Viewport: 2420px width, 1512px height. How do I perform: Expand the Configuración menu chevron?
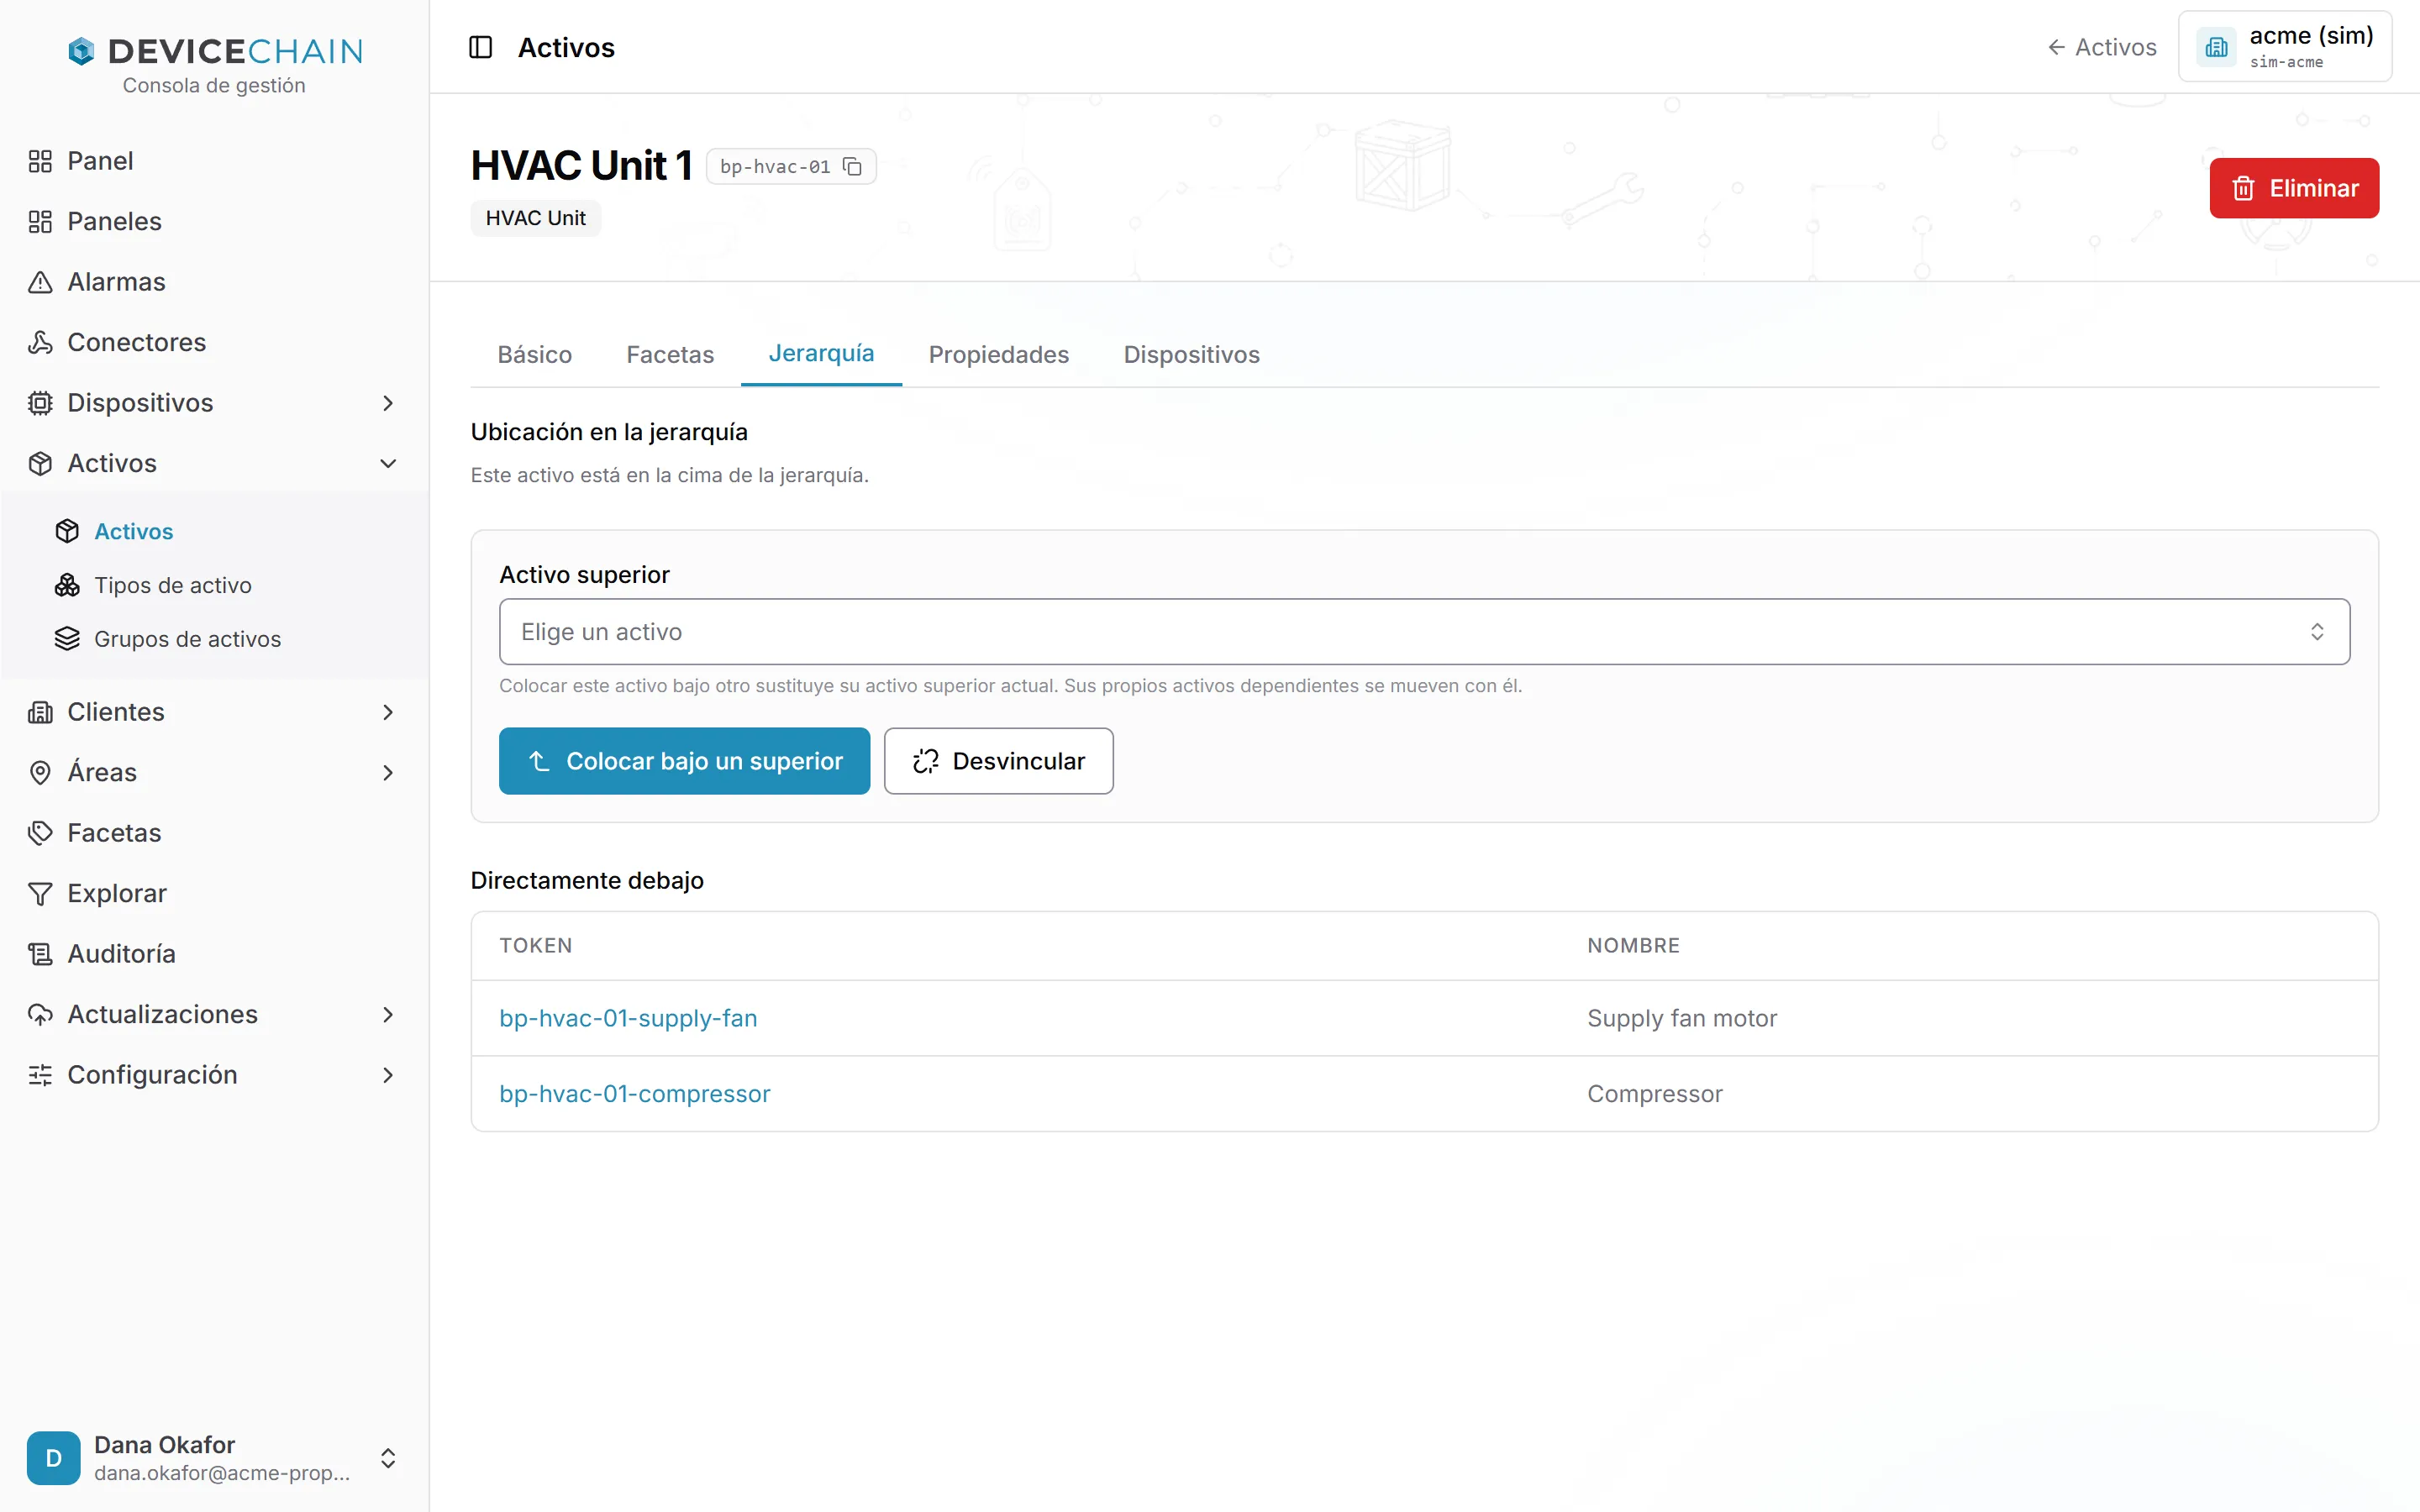point(389,1075)
